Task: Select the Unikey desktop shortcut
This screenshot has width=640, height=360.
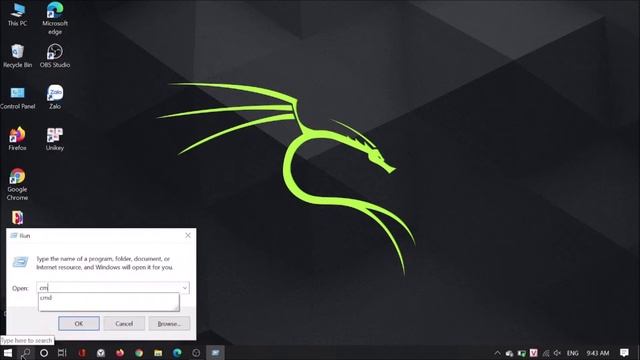Action: [x=55, y=139]
